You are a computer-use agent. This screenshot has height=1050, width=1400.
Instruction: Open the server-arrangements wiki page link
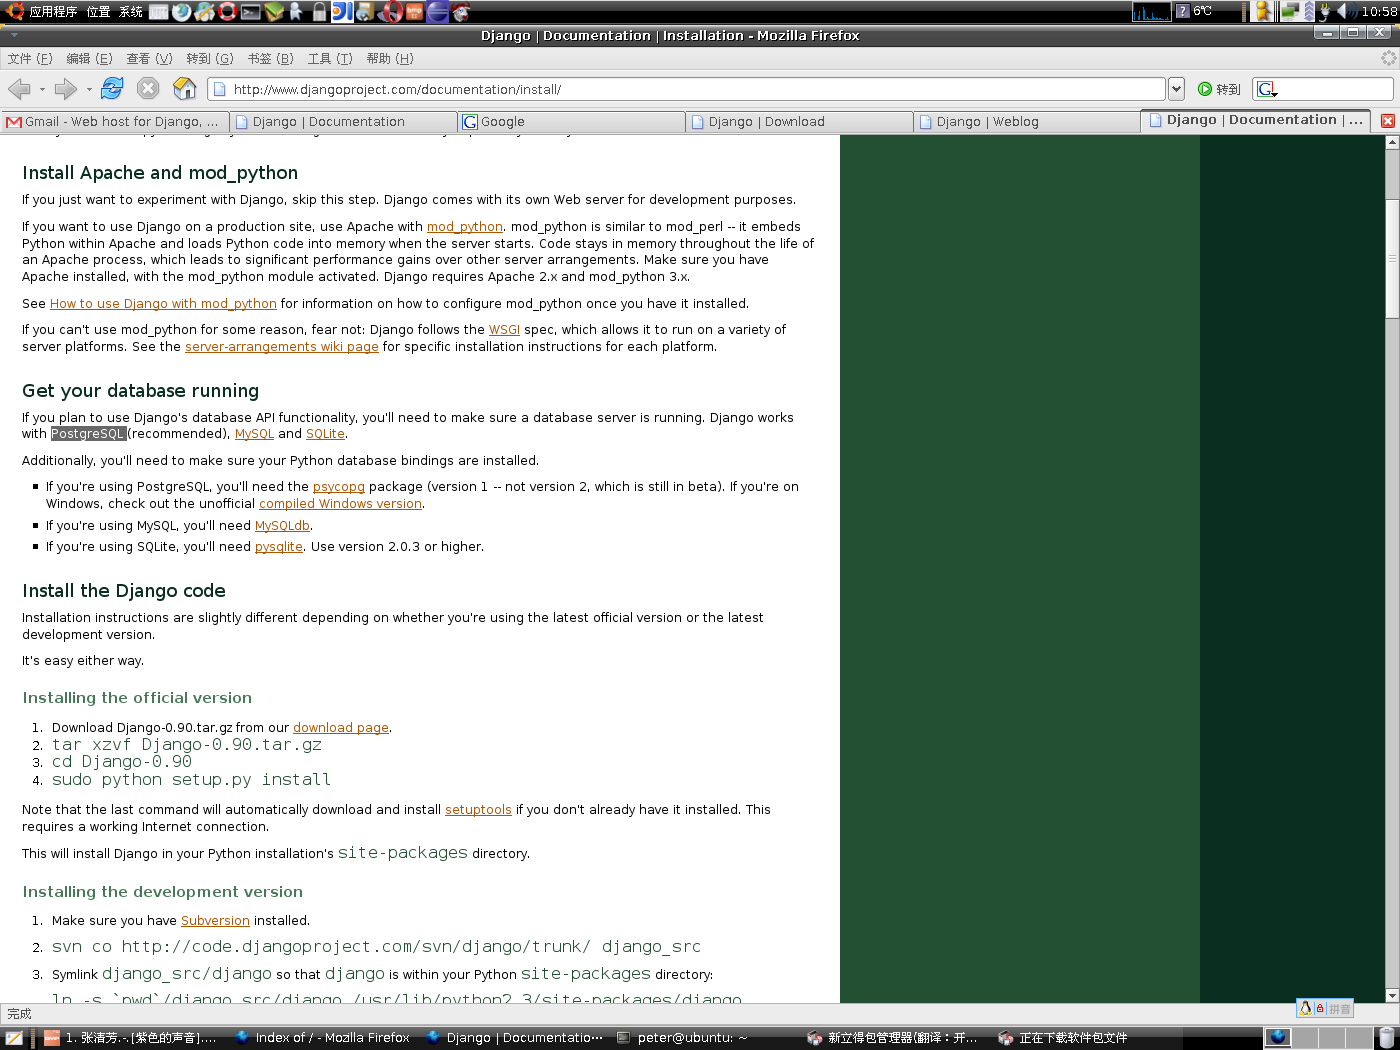[x=282, y=347]
